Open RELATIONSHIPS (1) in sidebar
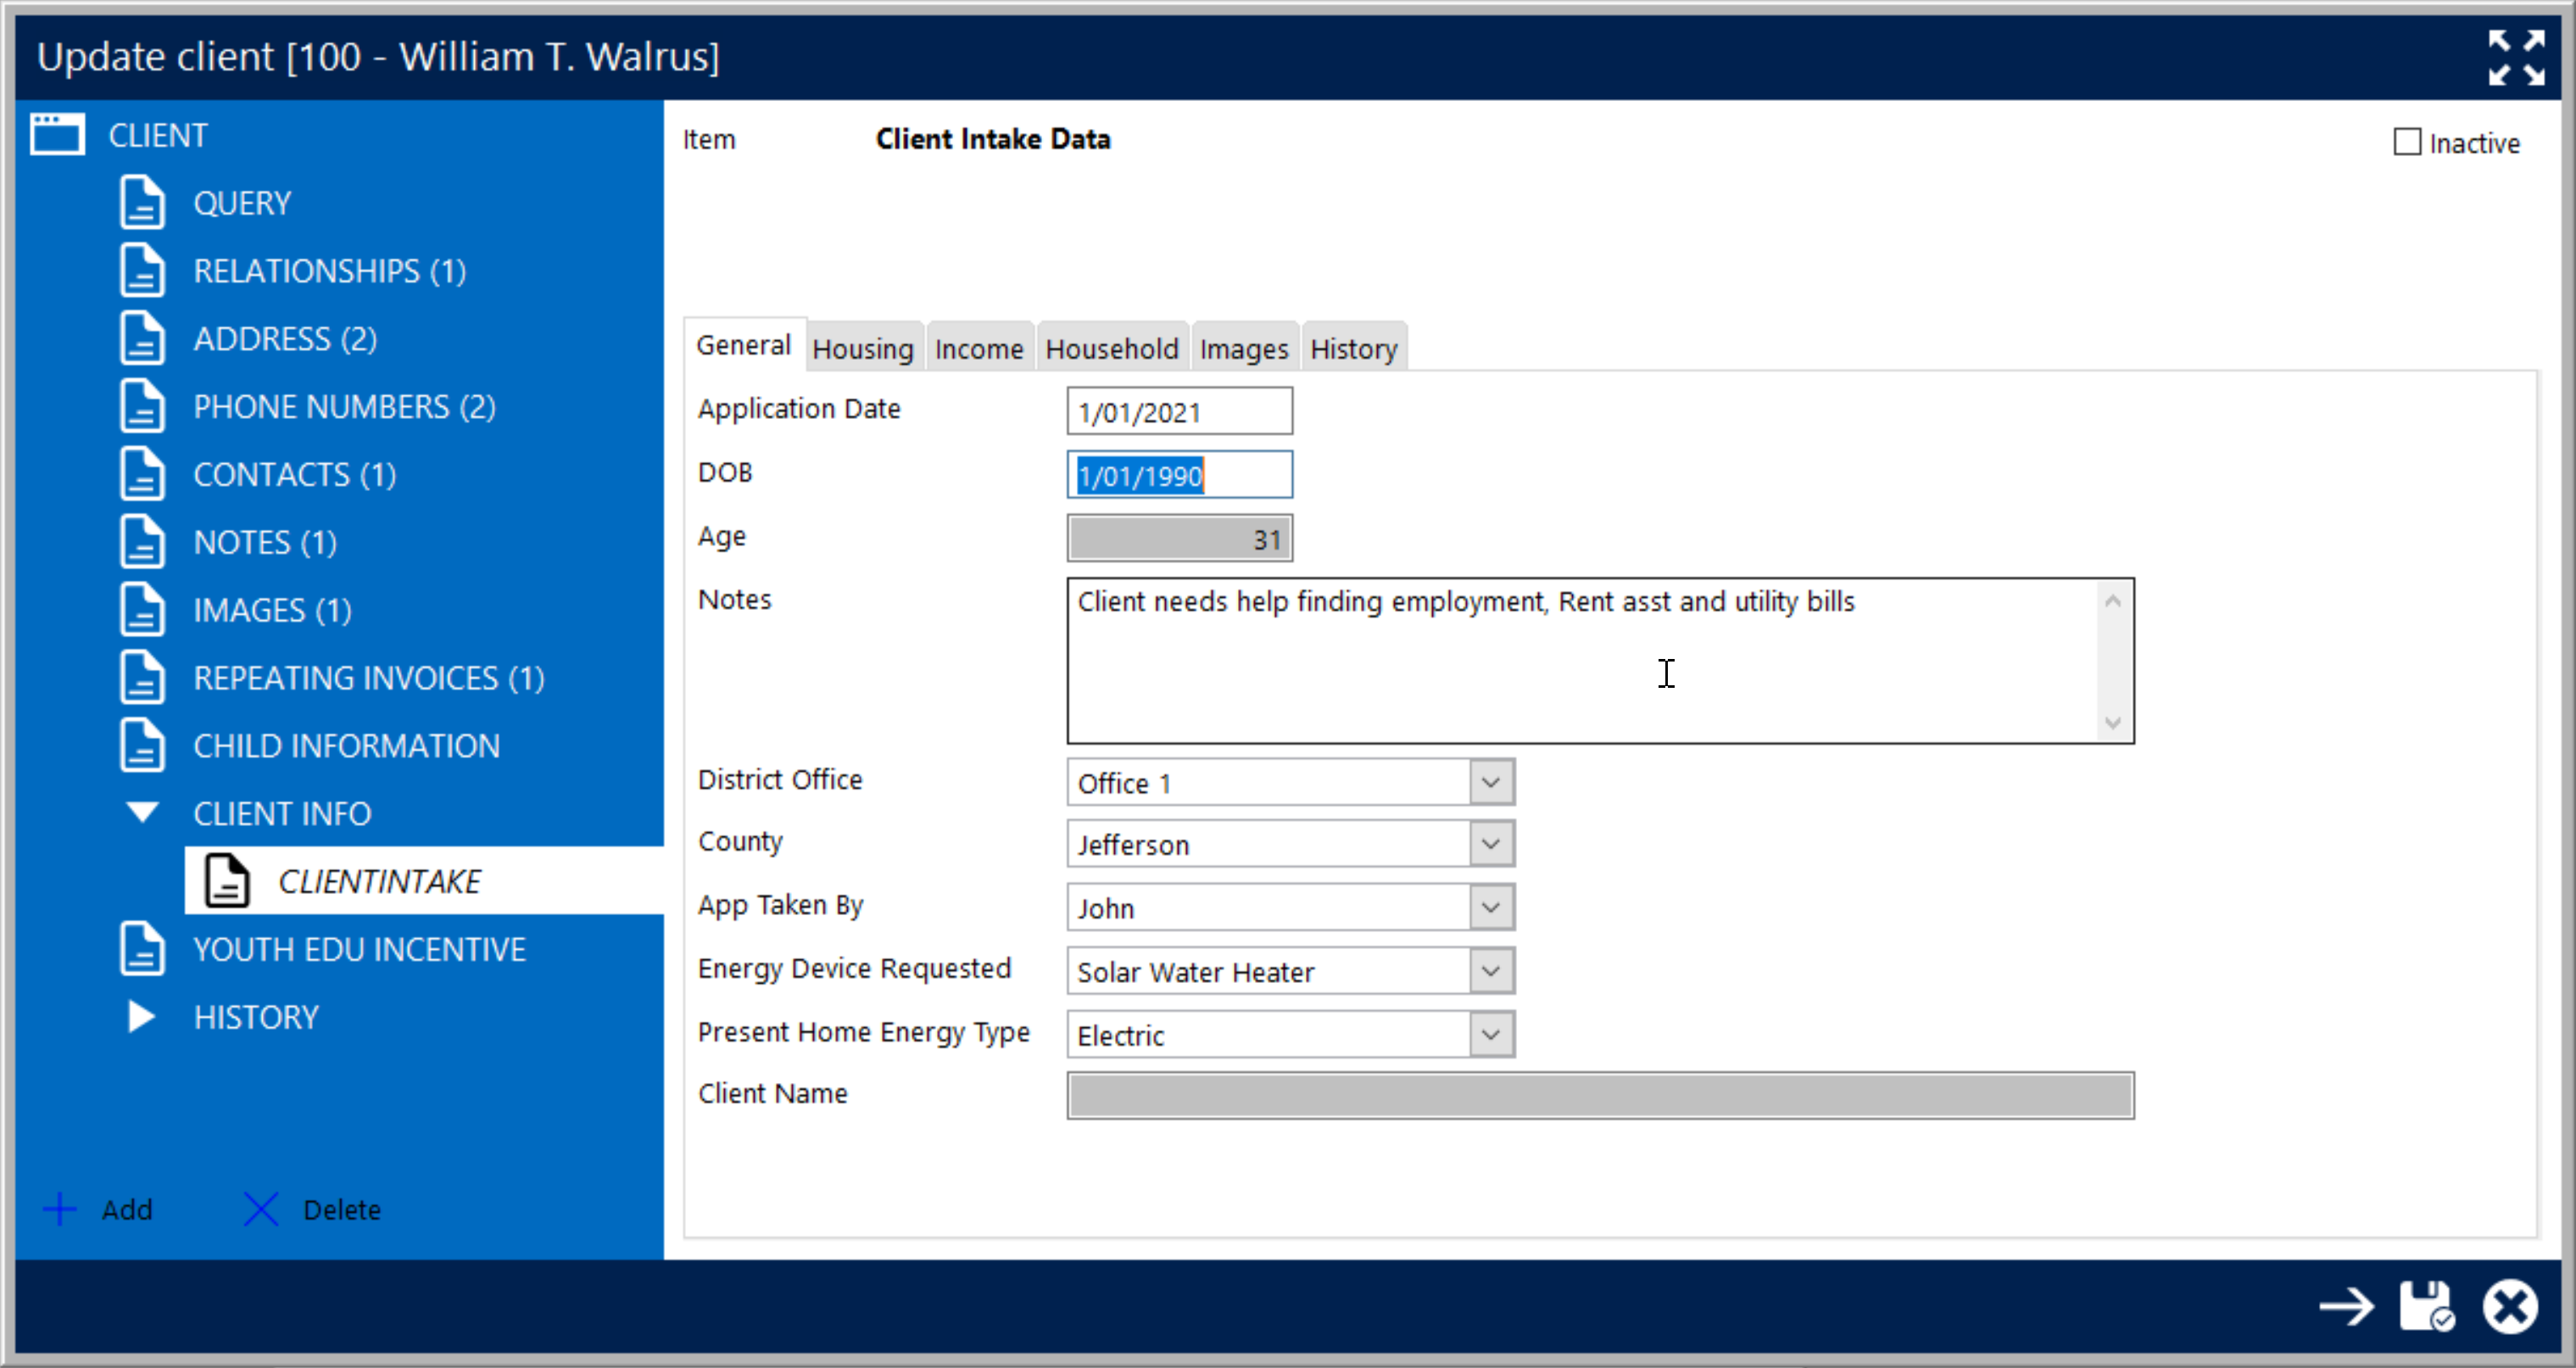This screenshot has width=2576, height=1368. pos(329,271)
